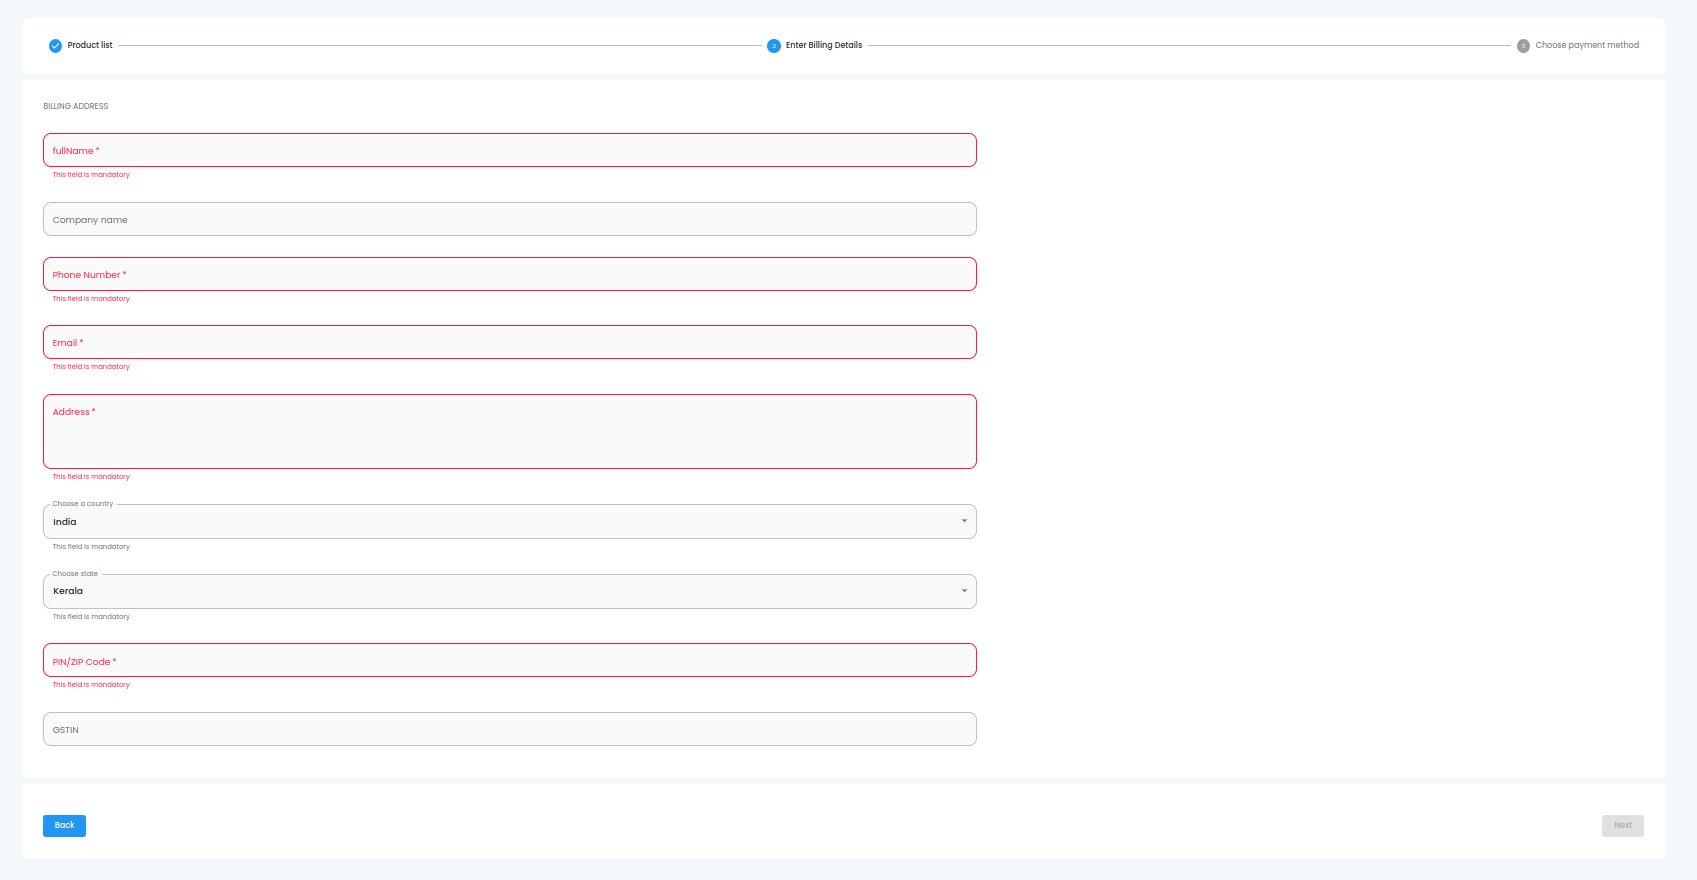Select the Enter Billing Details step label

coord(824,45)
